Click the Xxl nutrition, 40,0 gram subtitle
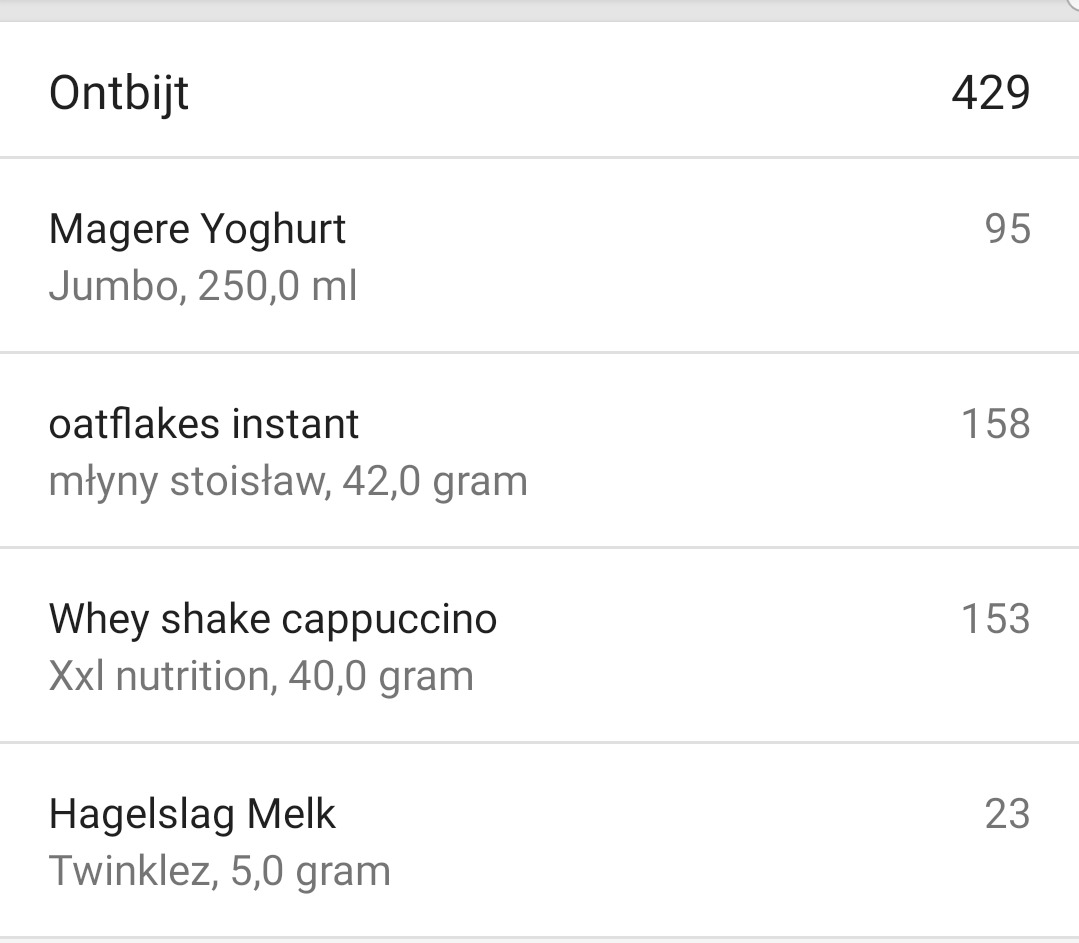The height and width of the screenshot is (943, 1079). point(261,675)
